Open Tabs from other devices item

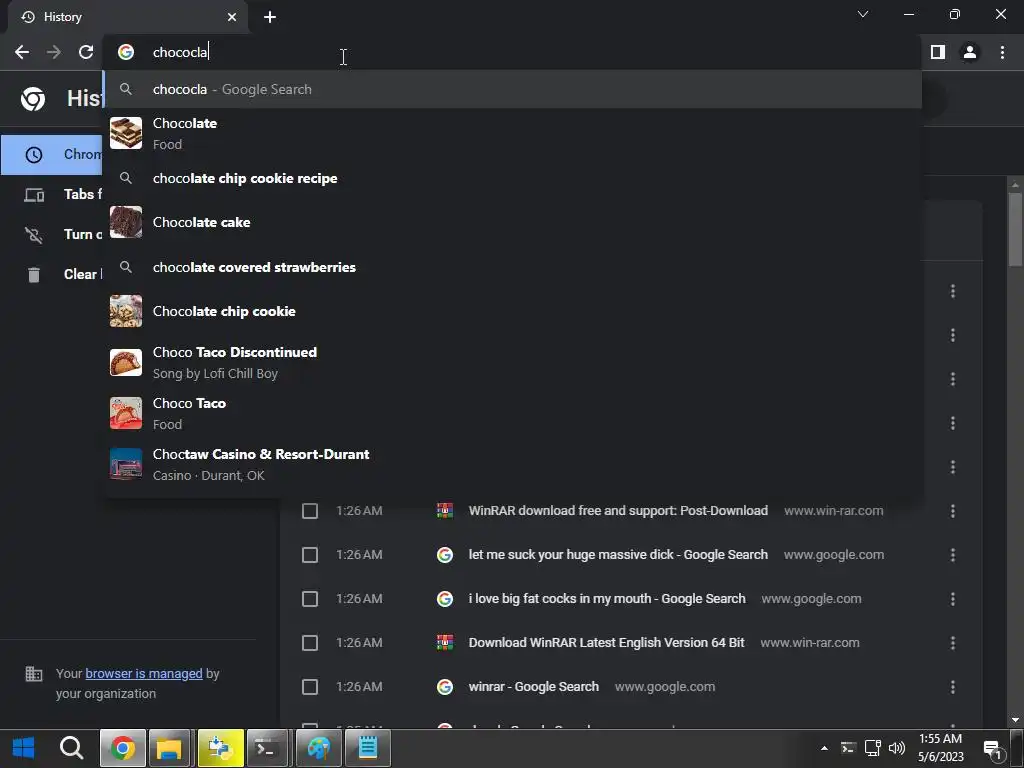(52, 195)
